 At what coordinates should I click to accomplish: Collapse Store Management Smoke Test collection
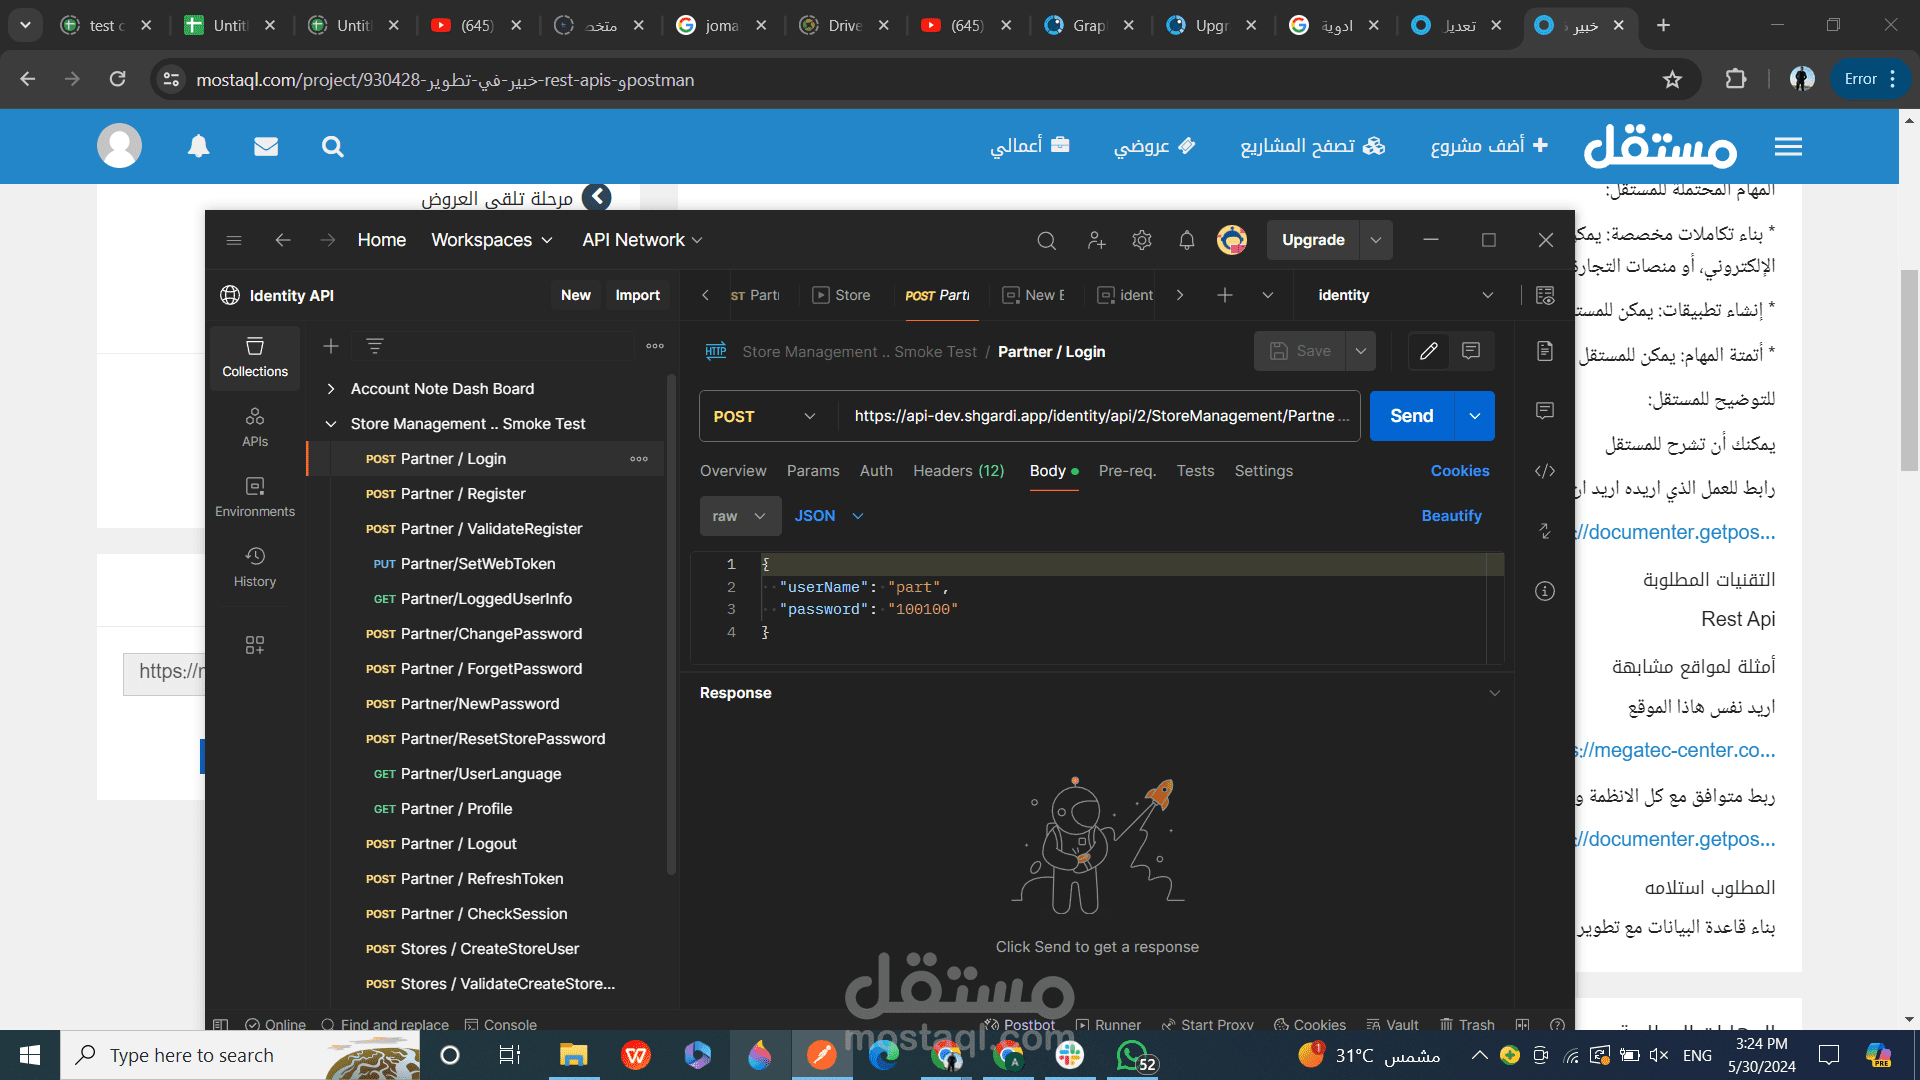[331, 424]
